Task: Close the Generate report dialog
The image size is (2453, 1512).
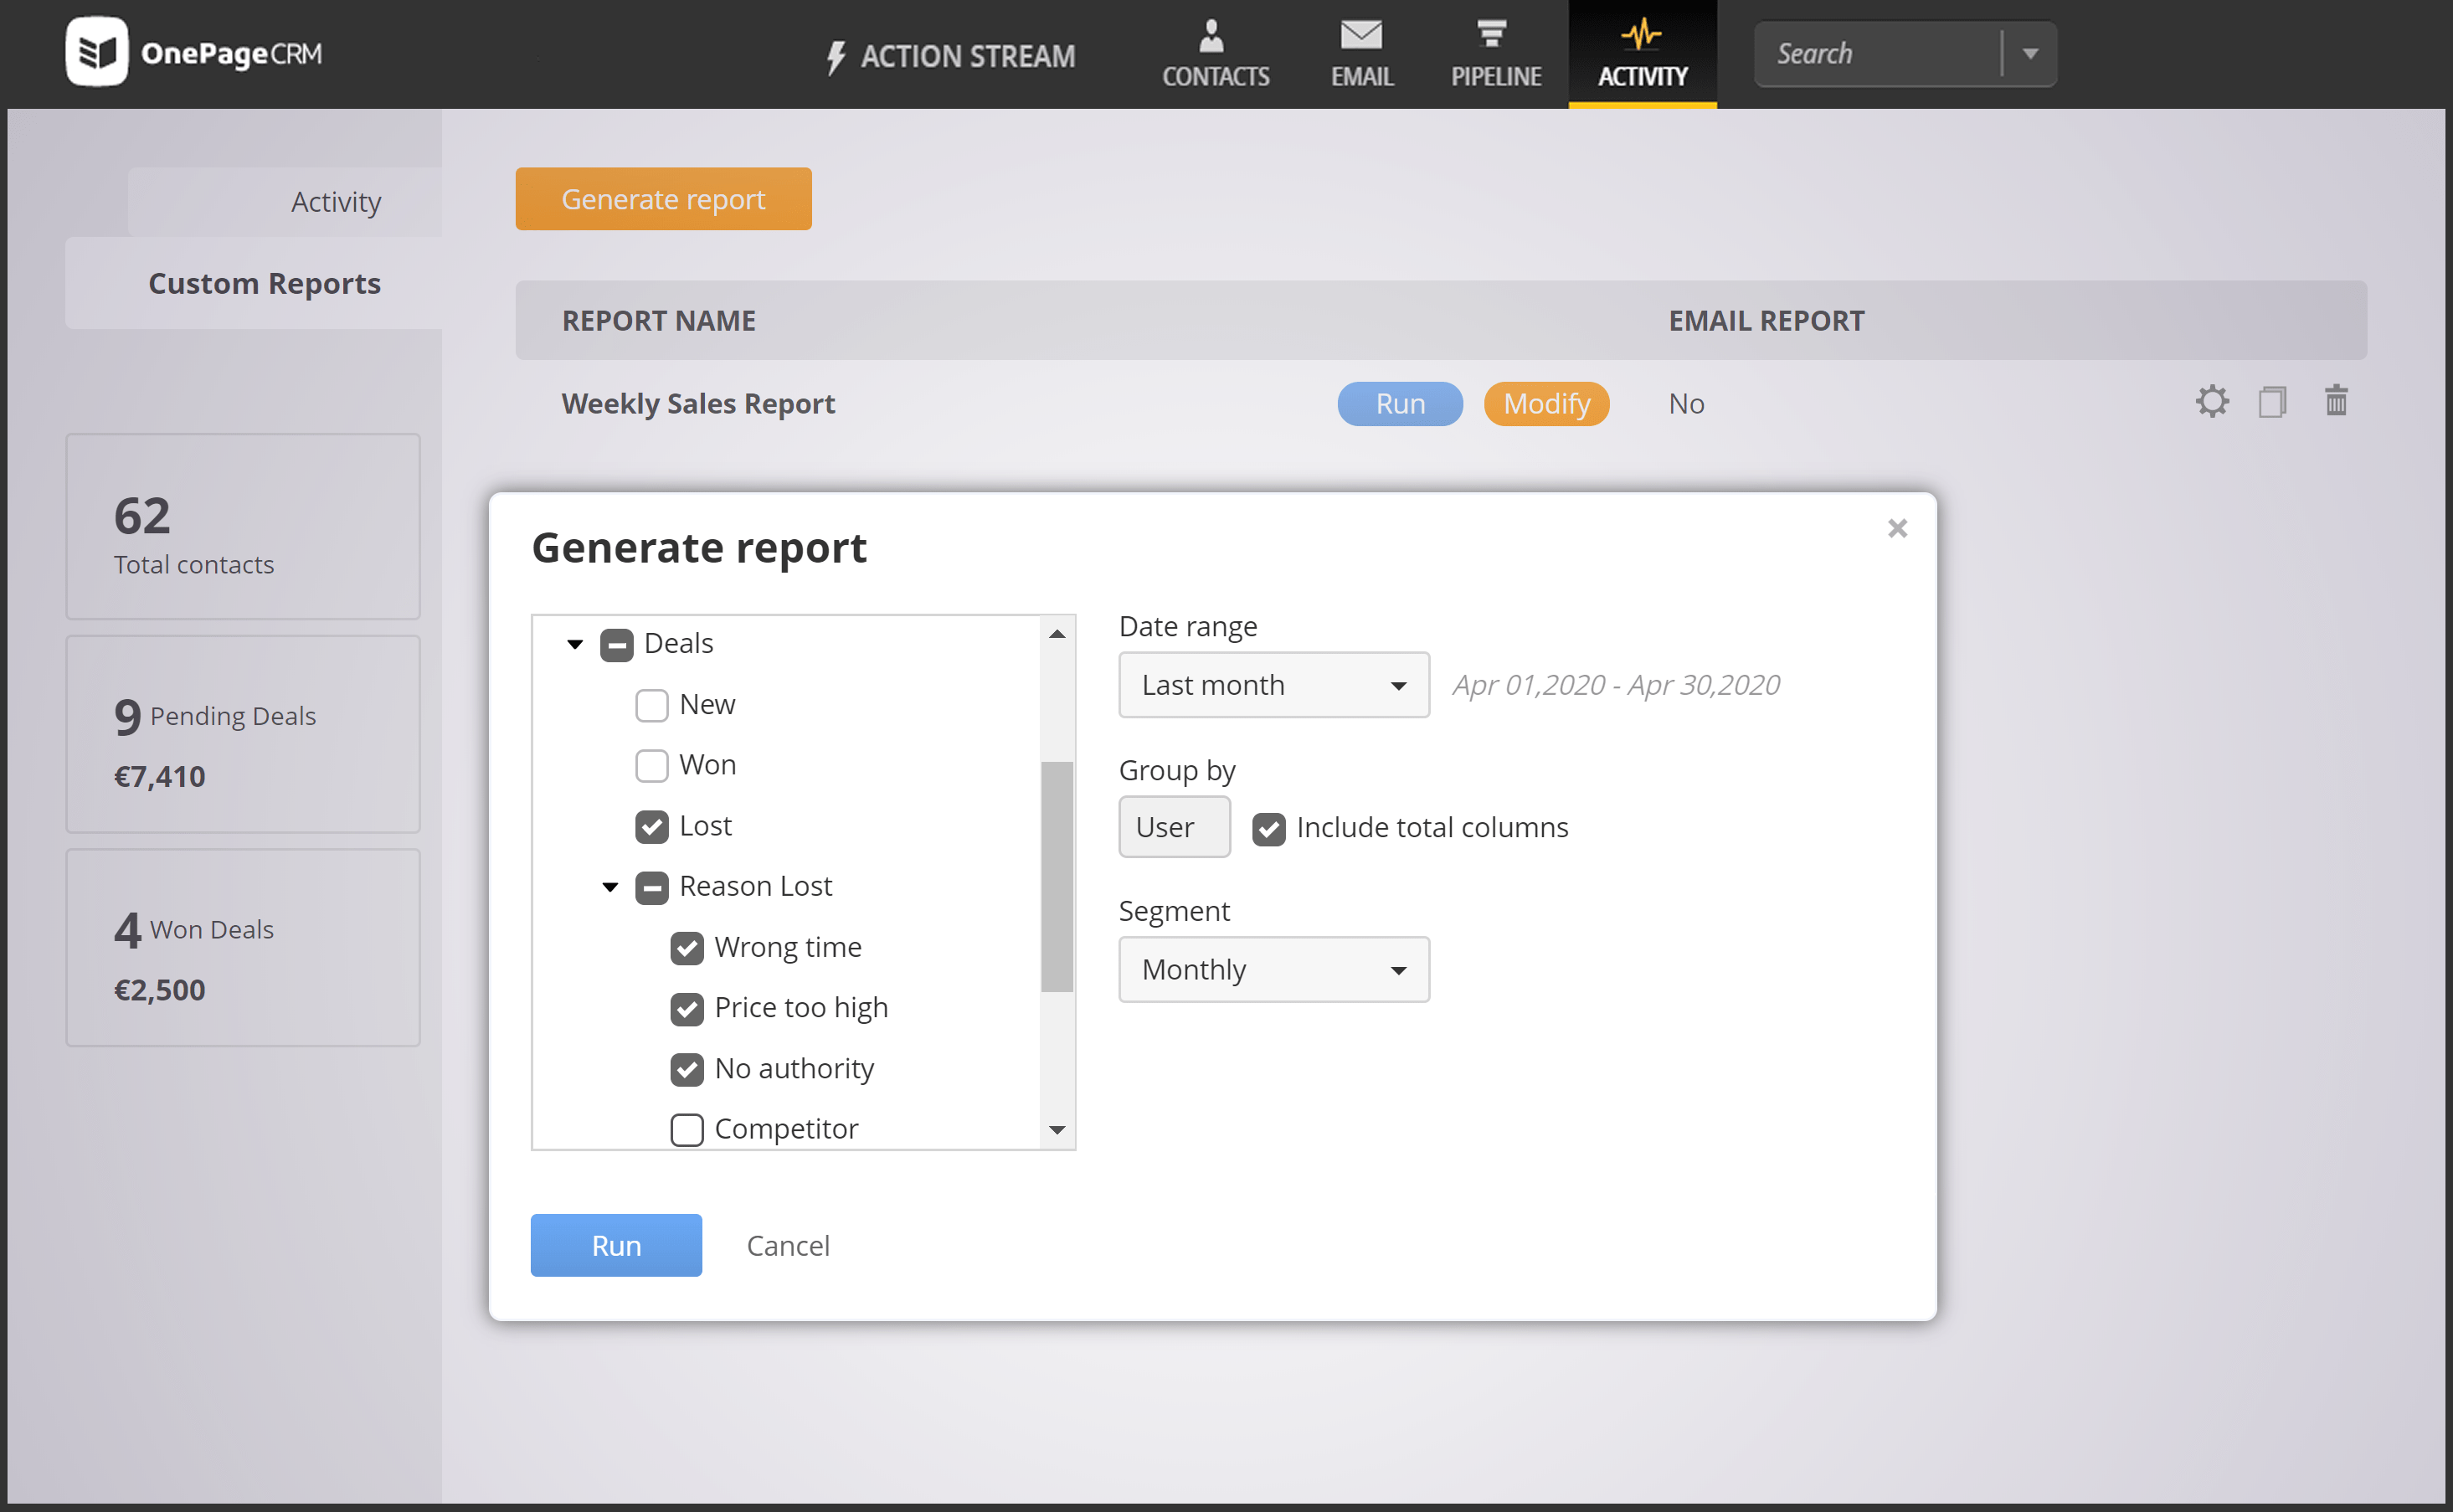Action: (x=1897, y=528)
